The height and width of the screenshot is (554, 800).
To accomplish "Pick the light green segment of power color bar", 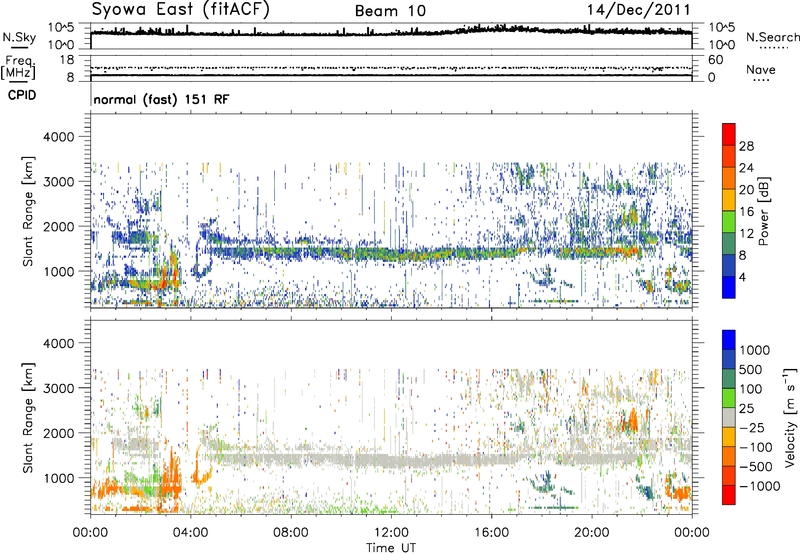I will (729, 221).
